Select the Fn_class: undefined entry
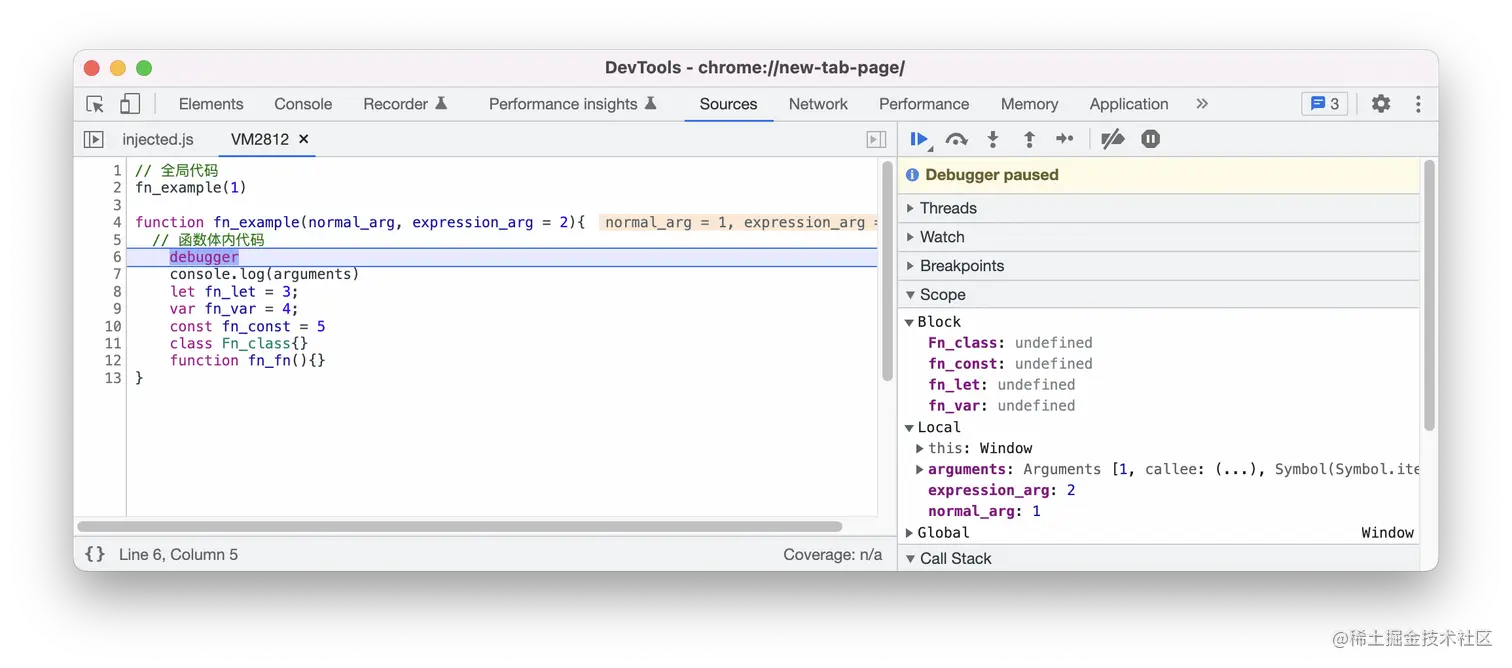1512x668 pixels. pos(1010,343)
